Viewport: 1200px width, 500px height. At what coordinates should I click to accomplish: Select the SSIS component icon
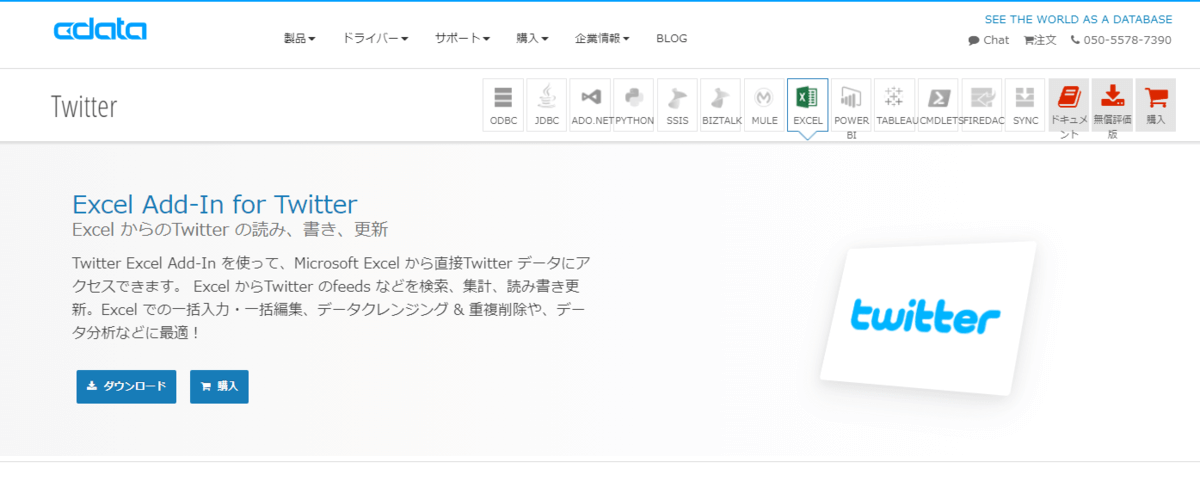click(x=677, y=105)
